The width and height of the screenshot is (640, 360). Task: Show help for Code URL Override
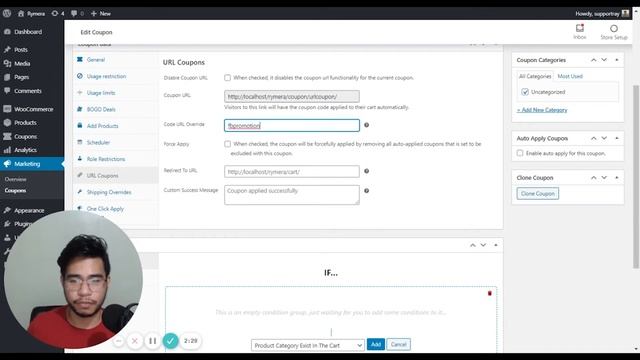[x=367, y=125]
